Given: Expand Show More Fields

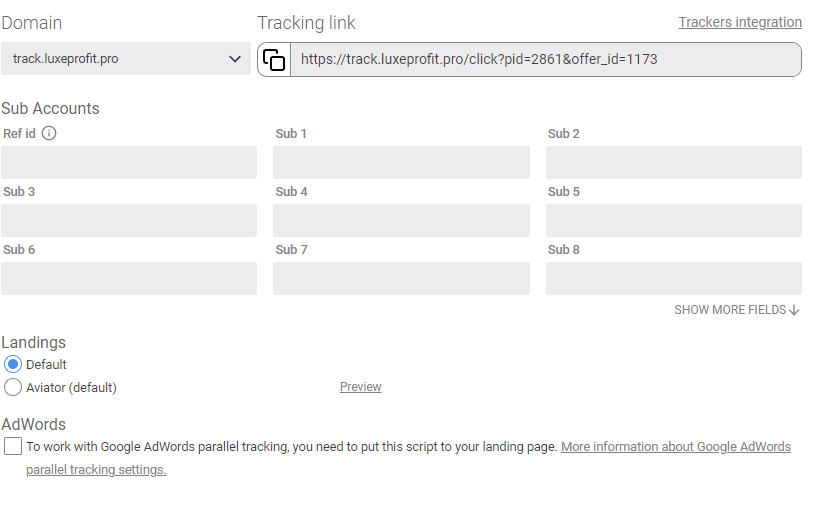Looking at the screenshot, I should pos(736,310).
